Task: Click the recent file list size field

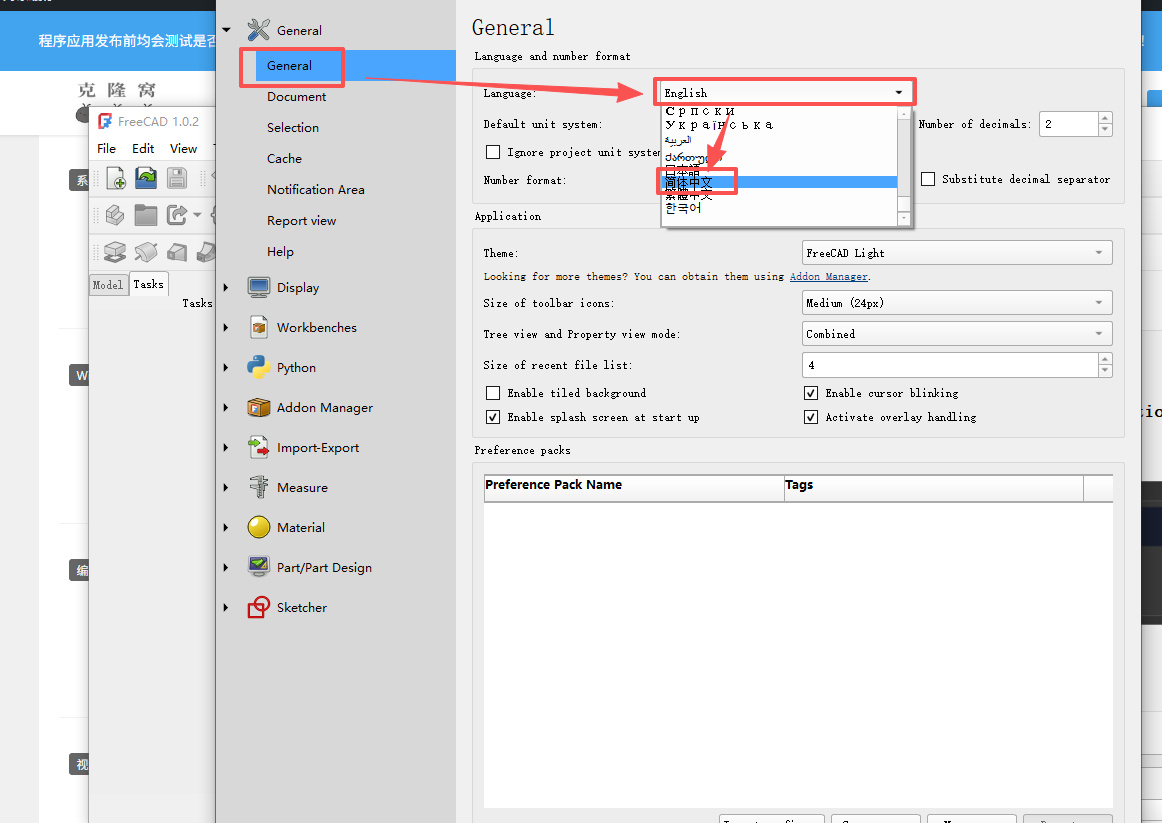Action: 948,365
